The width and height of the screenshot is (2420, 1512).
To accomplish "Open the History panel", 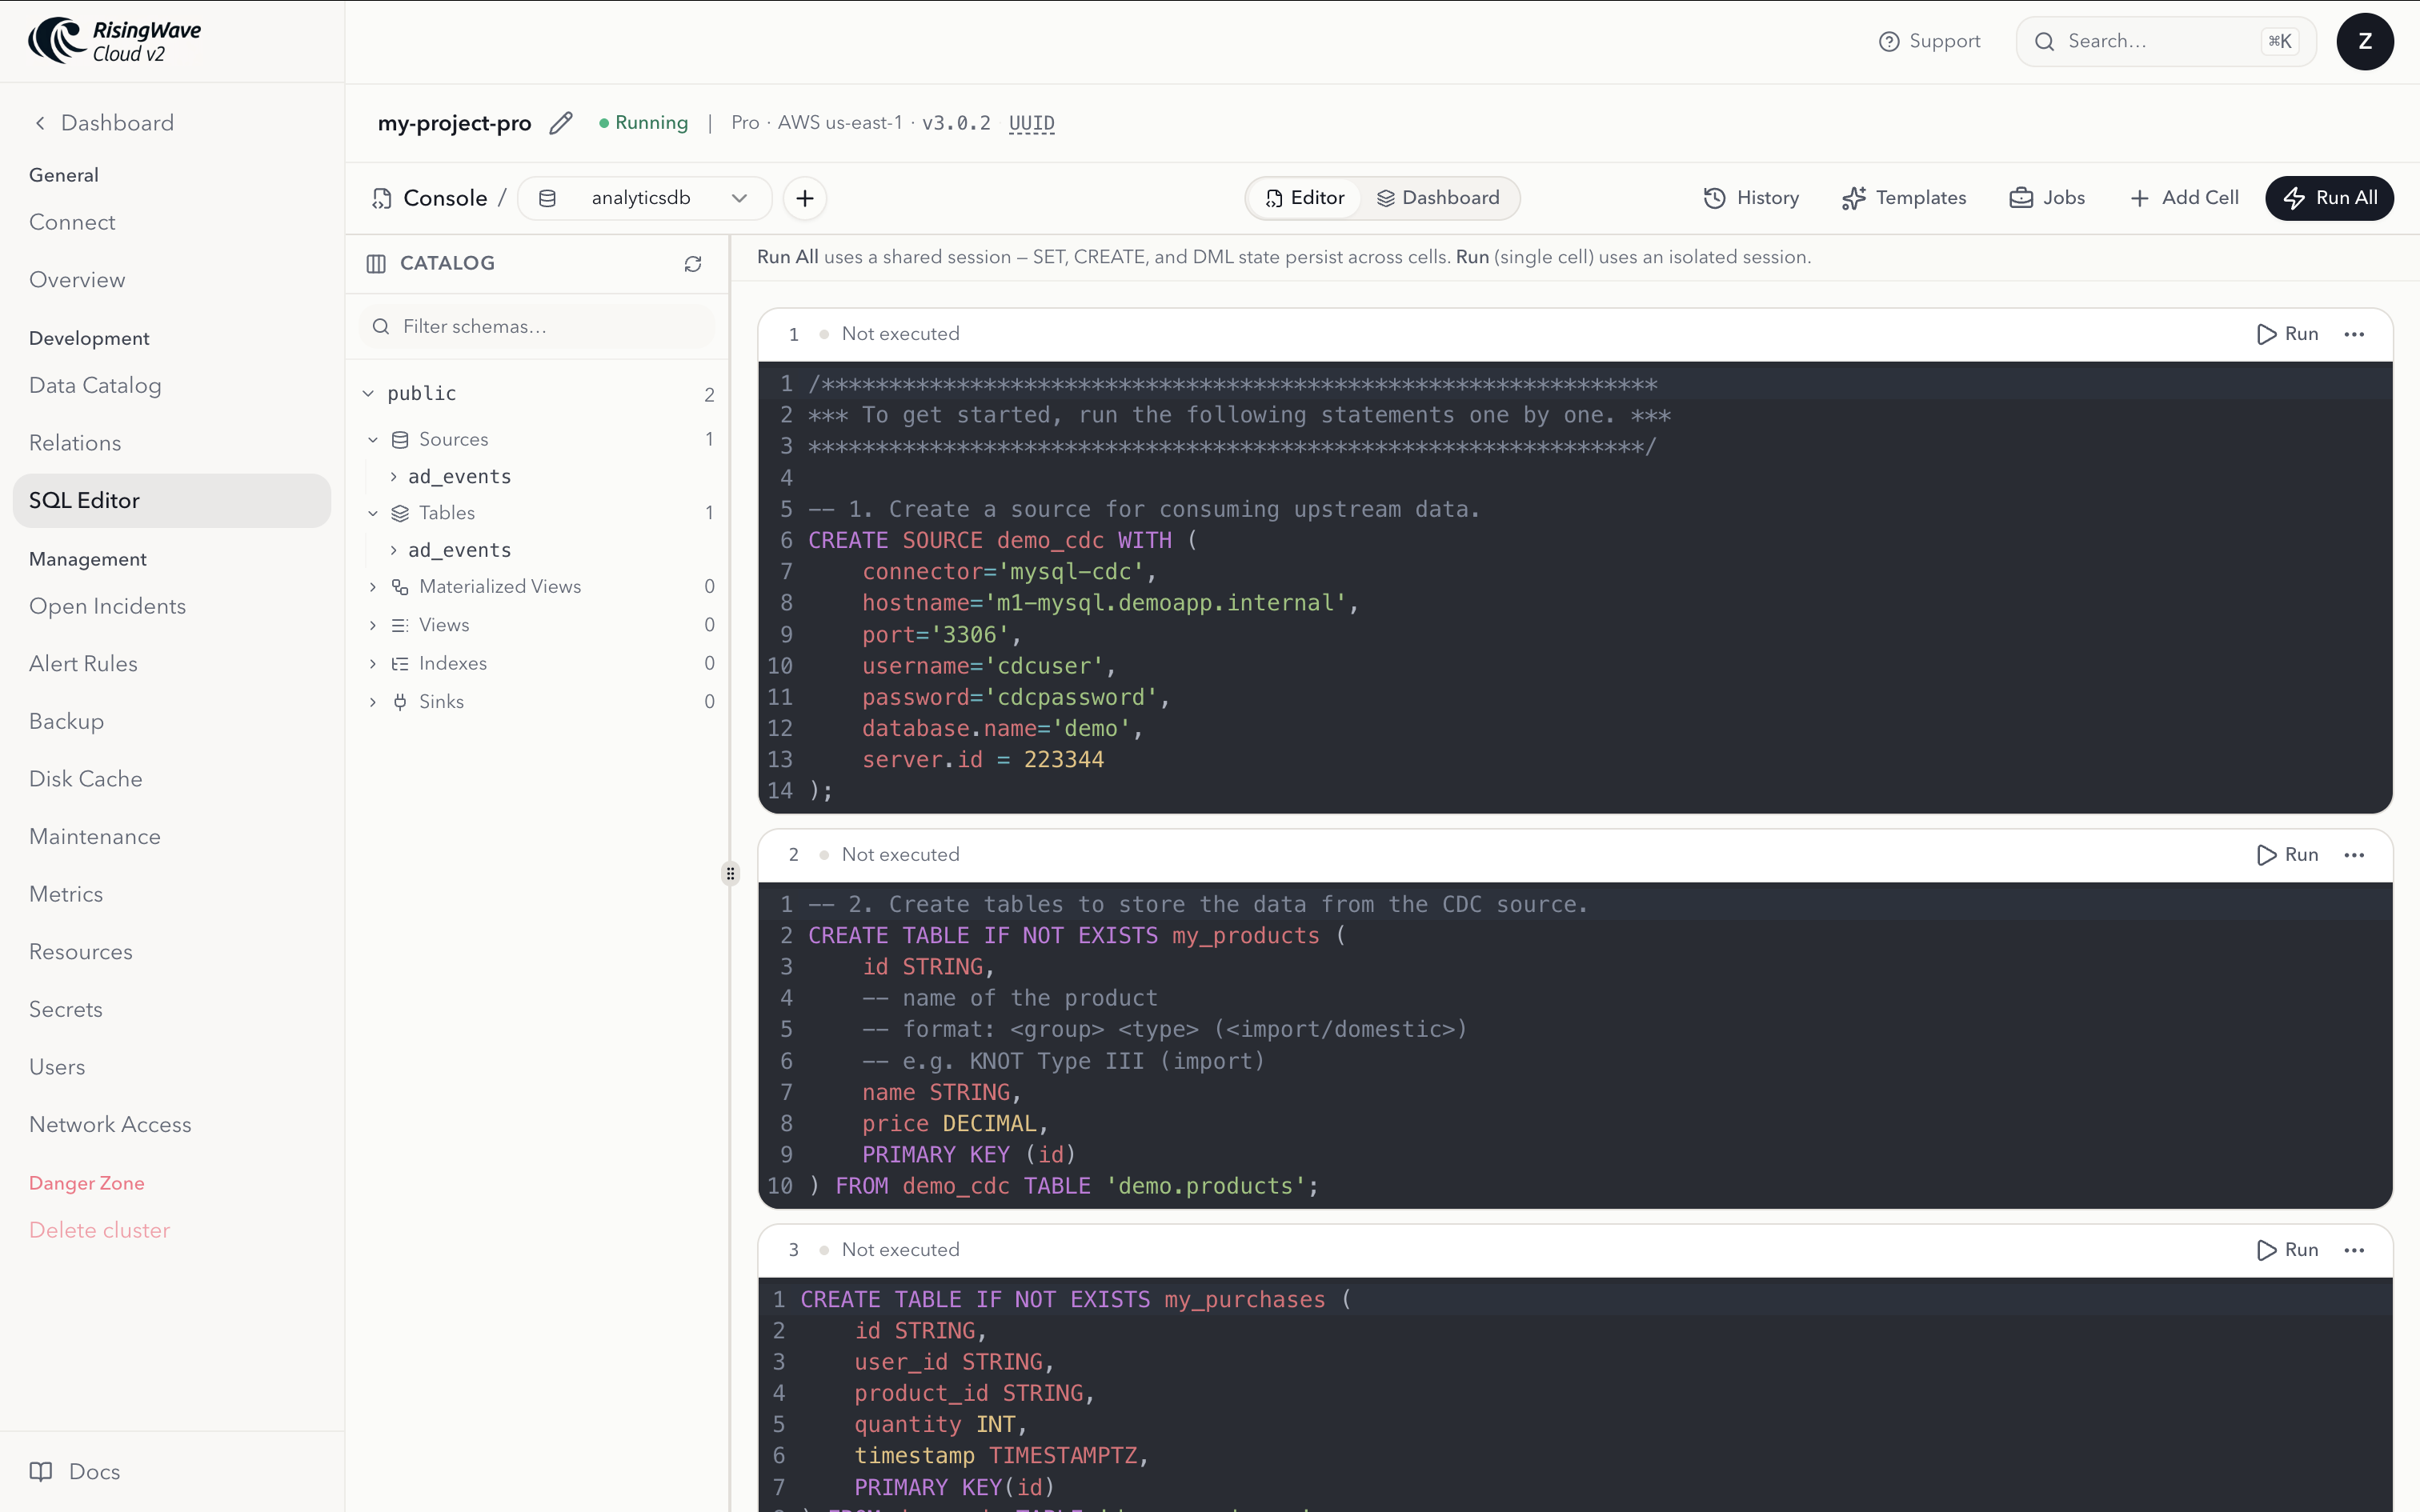I will point(1751,198).
